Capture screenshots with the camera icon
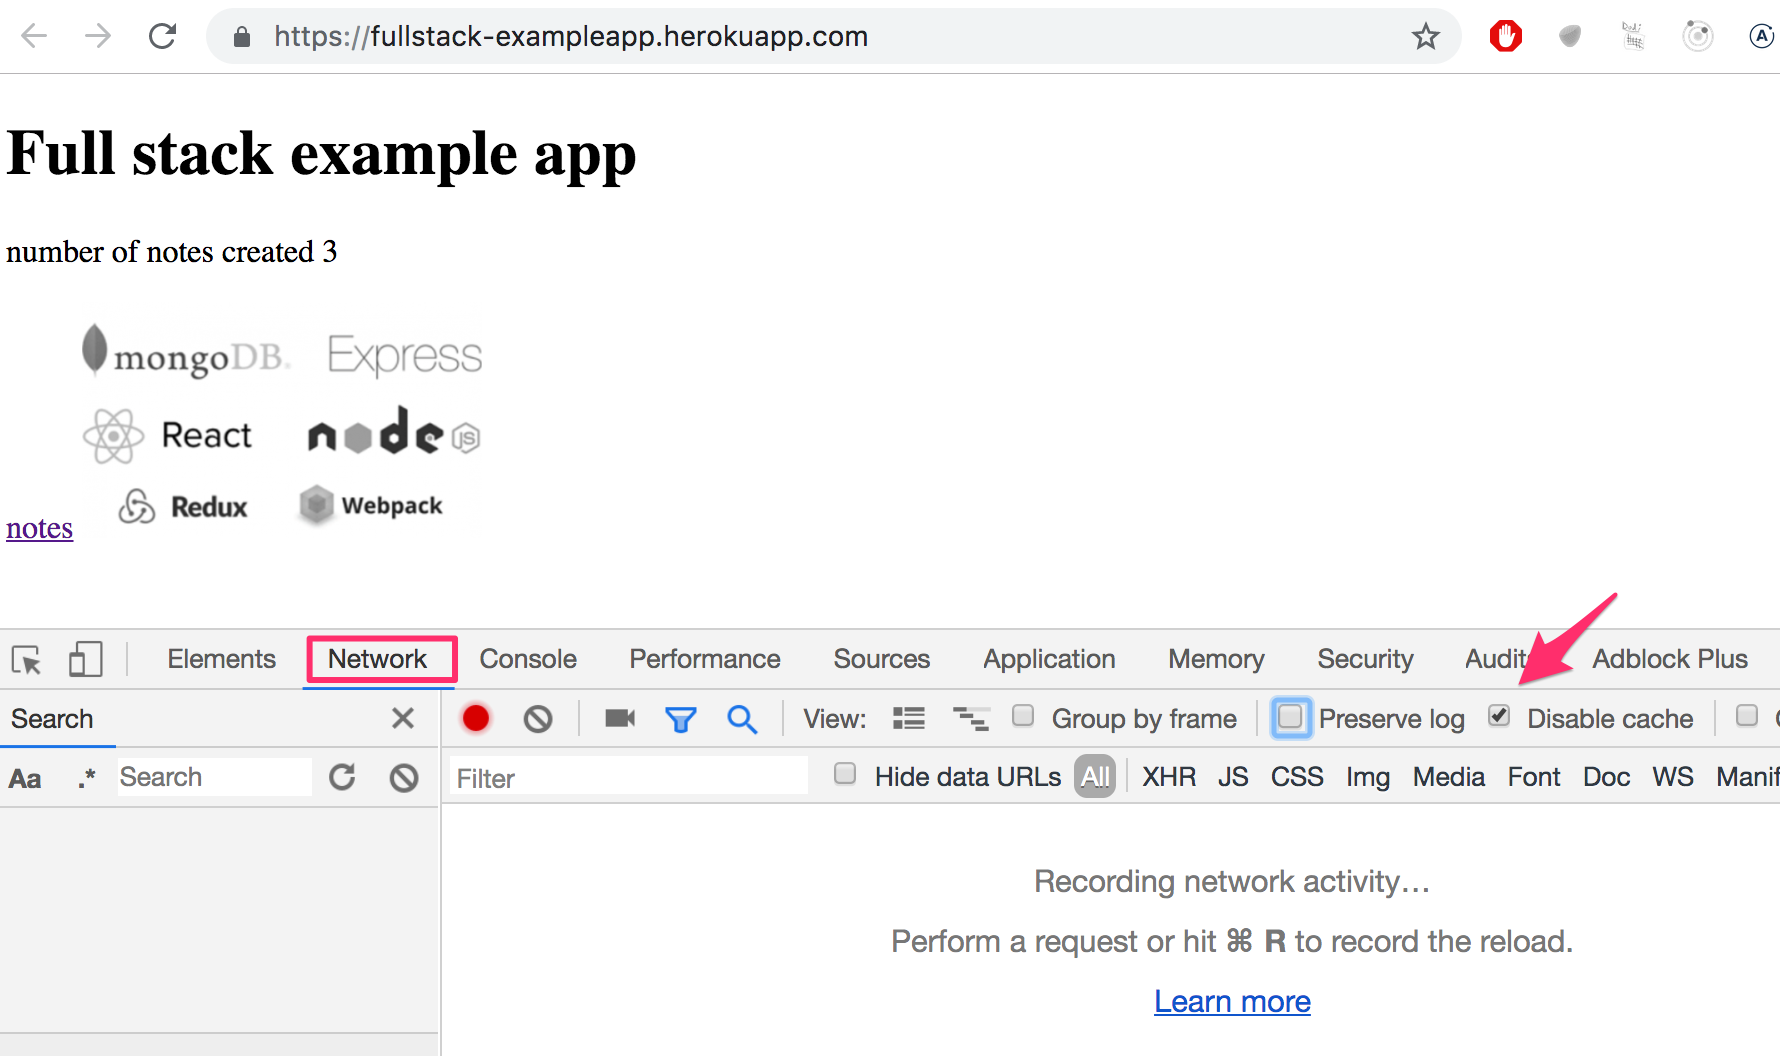This screenshot has height=1056, width=1780. pyautogui.click(x=620, y=718)
